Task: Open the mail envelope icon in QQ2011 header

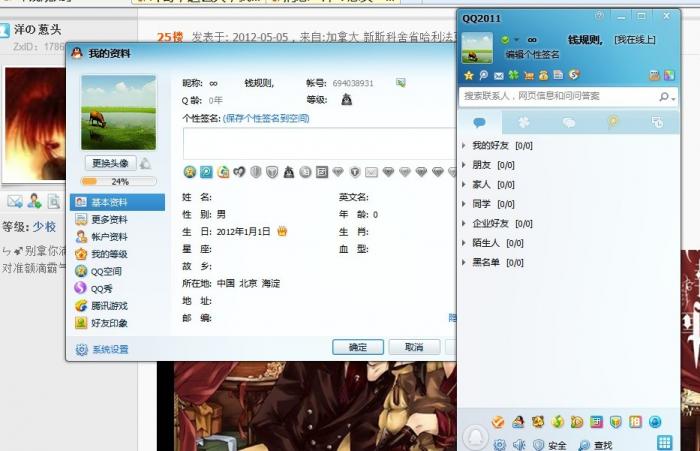Action: point(499,75)
